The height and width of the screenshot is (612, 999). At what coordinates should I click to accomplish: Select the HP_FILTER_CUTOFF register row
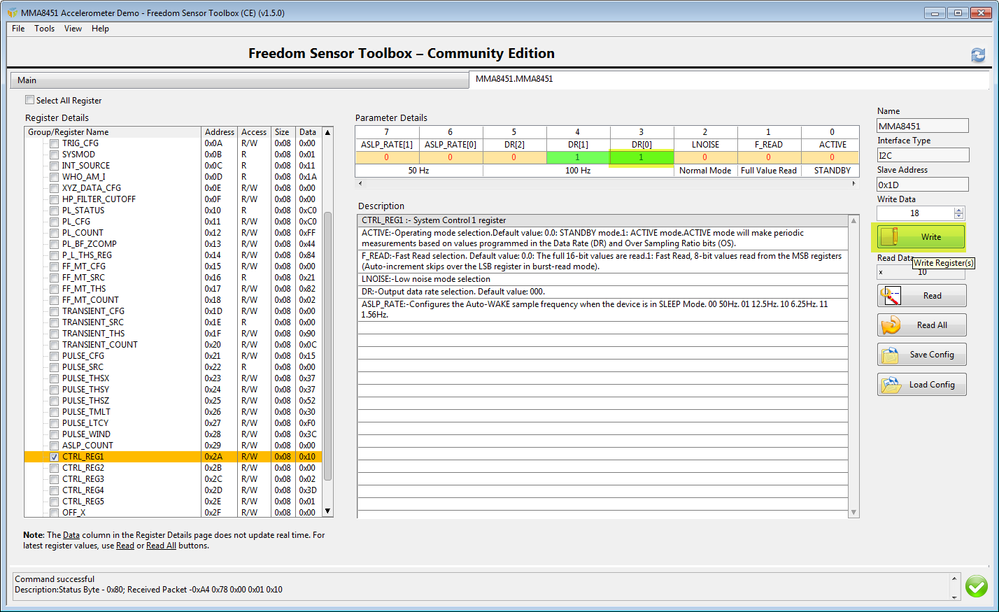pos(173,199)
